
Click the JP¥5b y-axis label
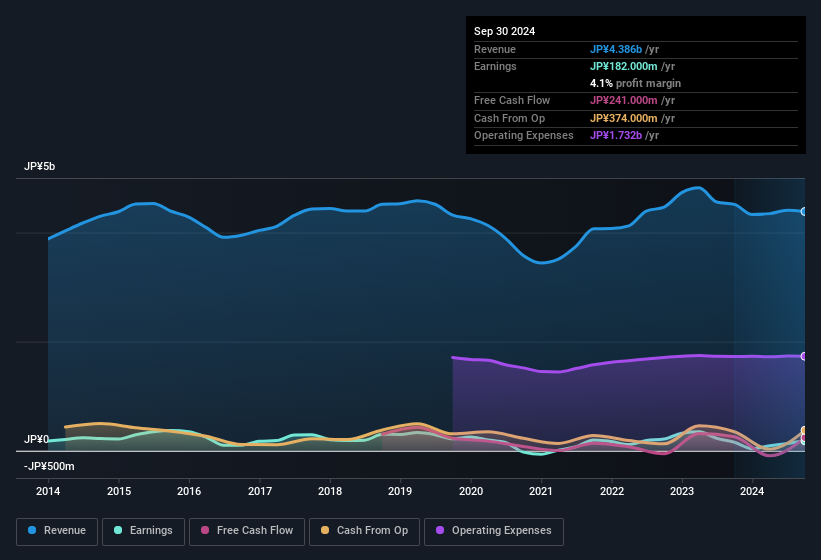coord(39,166)
